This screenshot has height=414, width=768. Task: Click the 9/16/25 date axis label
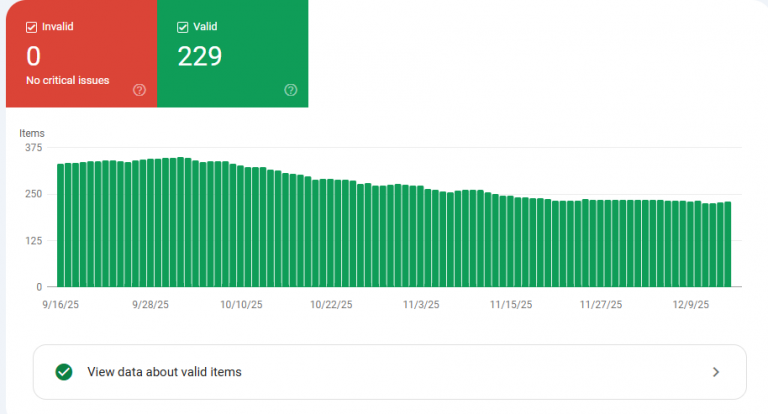[60, 305]
